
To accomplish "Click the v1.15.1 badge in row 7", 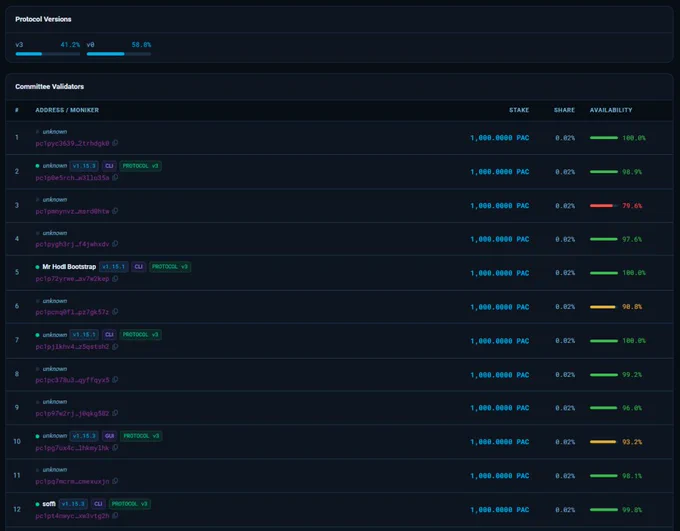I will [x=84, y=335].
